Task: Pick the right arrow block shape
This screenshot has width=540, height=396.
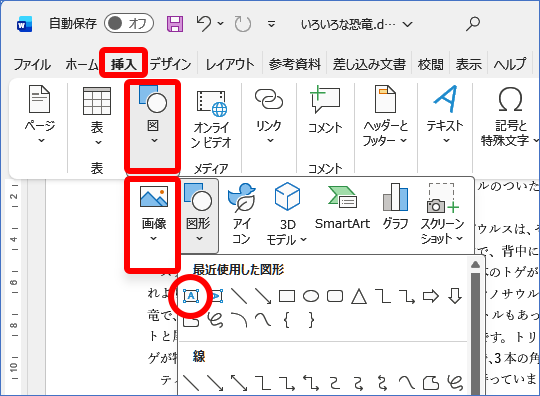Action: (x=431, y=296)
